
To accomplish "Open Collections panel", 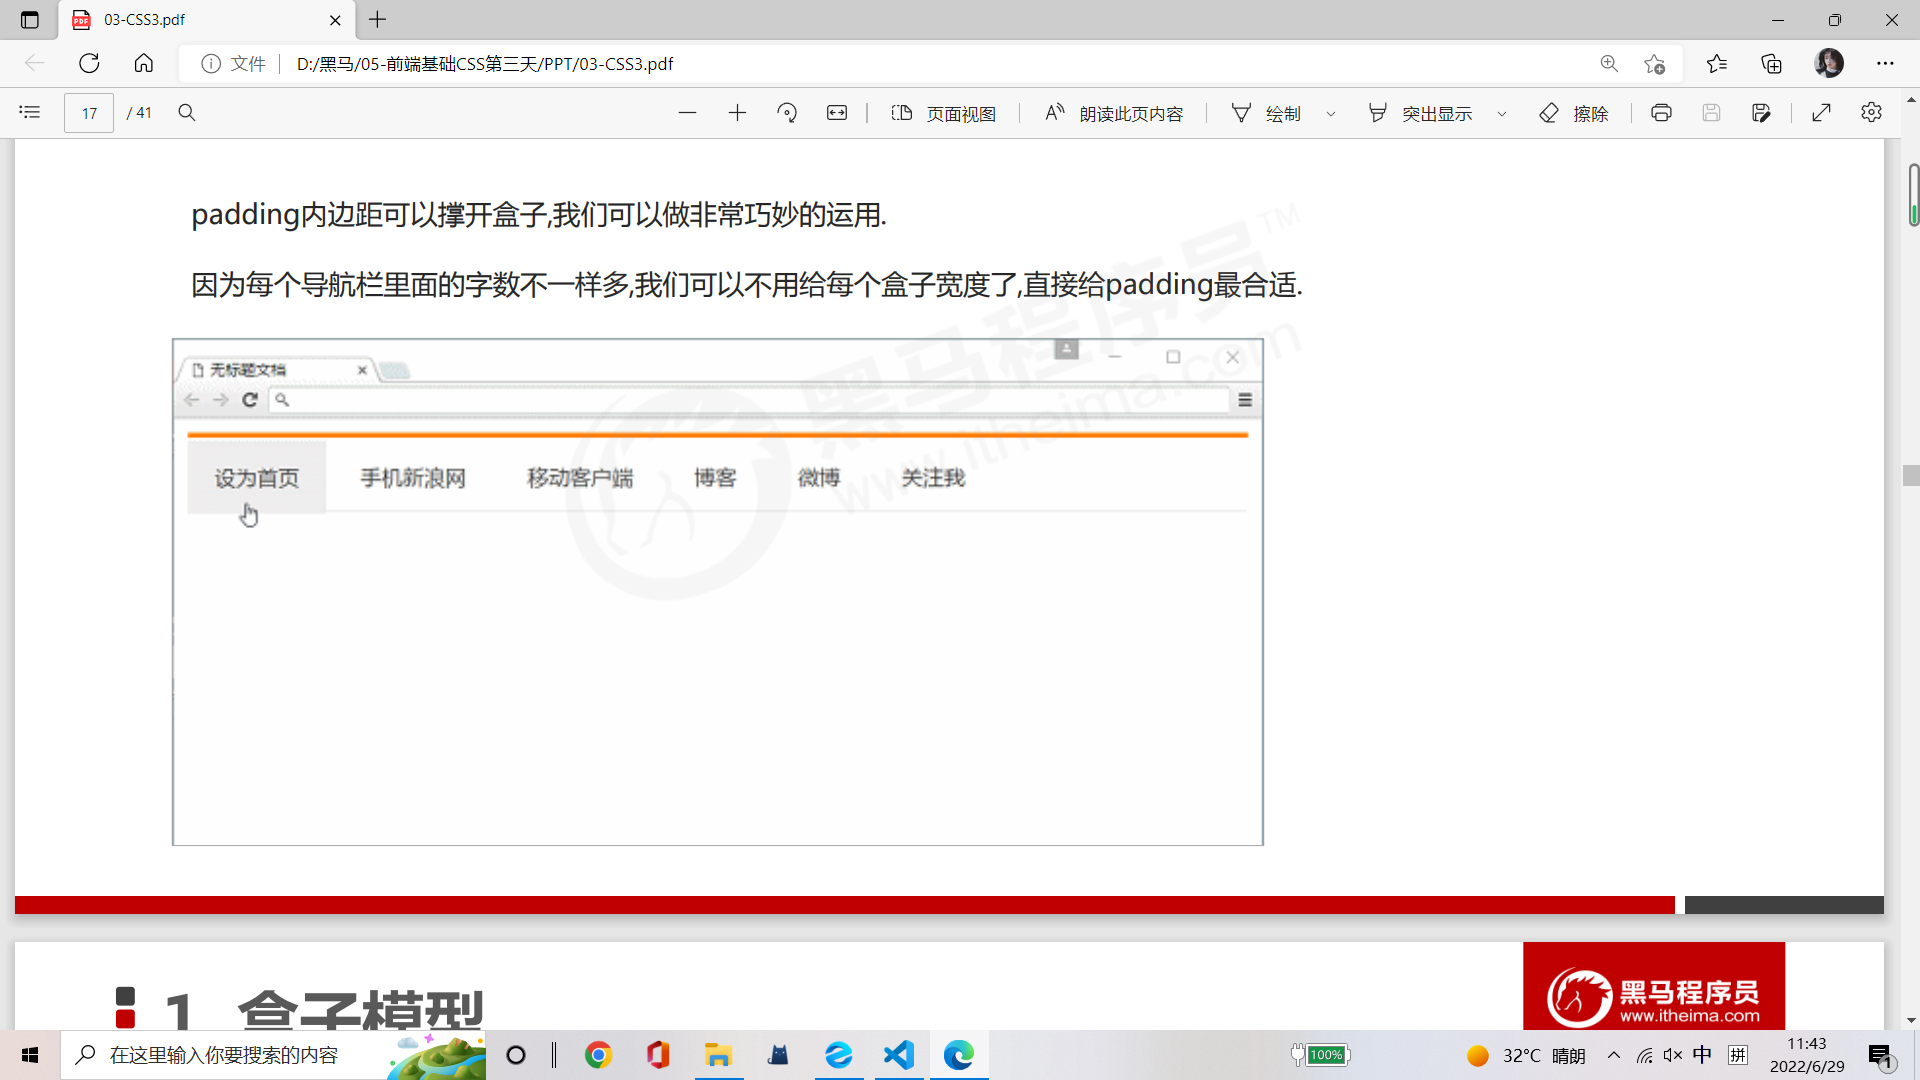I will tap(1771, 63).
